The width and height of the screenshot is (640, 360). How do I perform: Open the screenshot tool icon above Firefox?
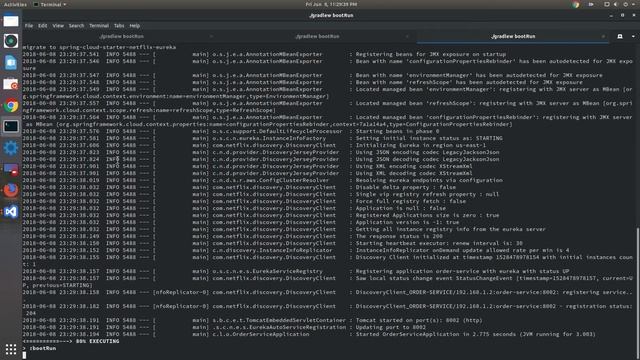click(11, 169)
